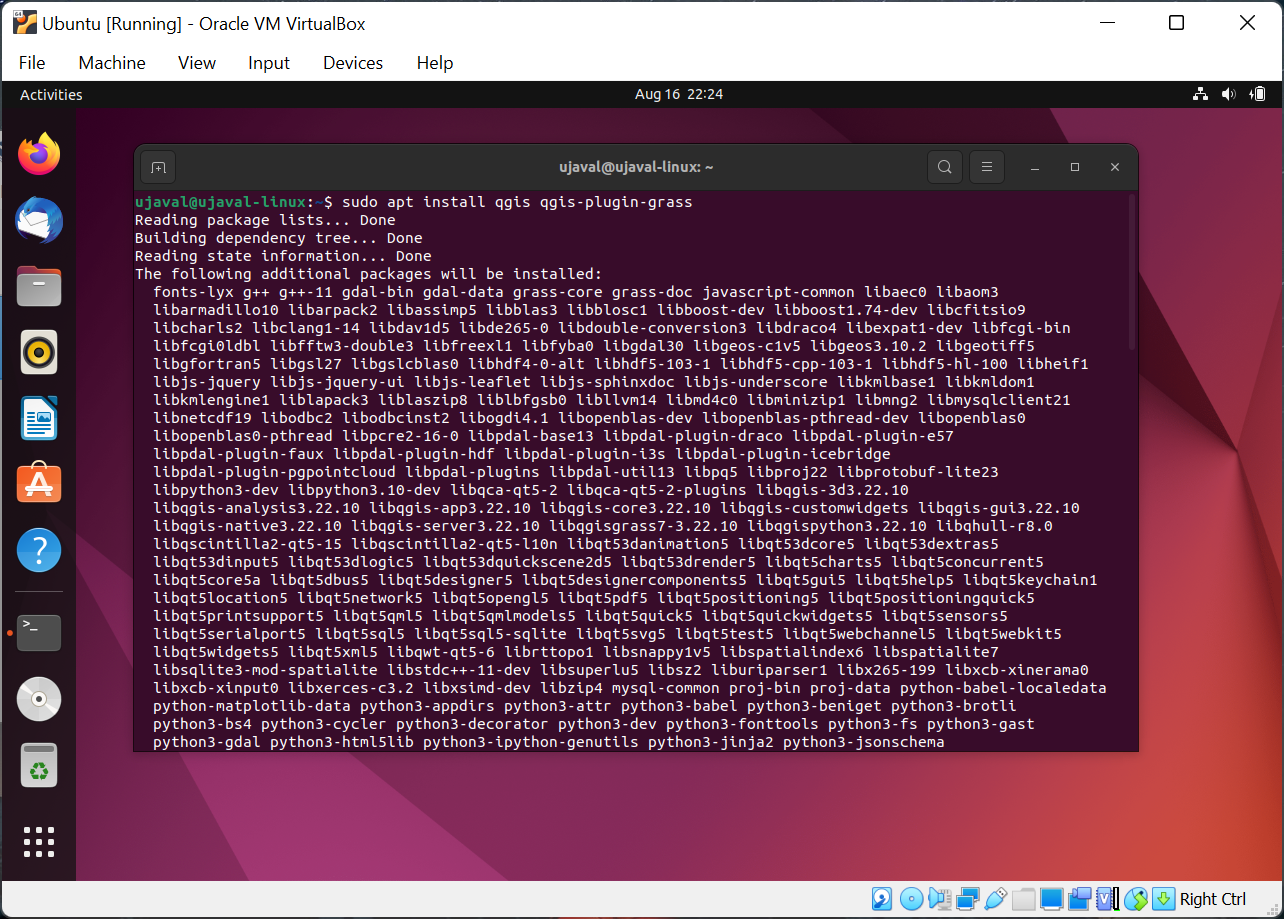Click the volume icon in Ubuntu top bar
The image size is (1284, 919).
[1229, 94]
